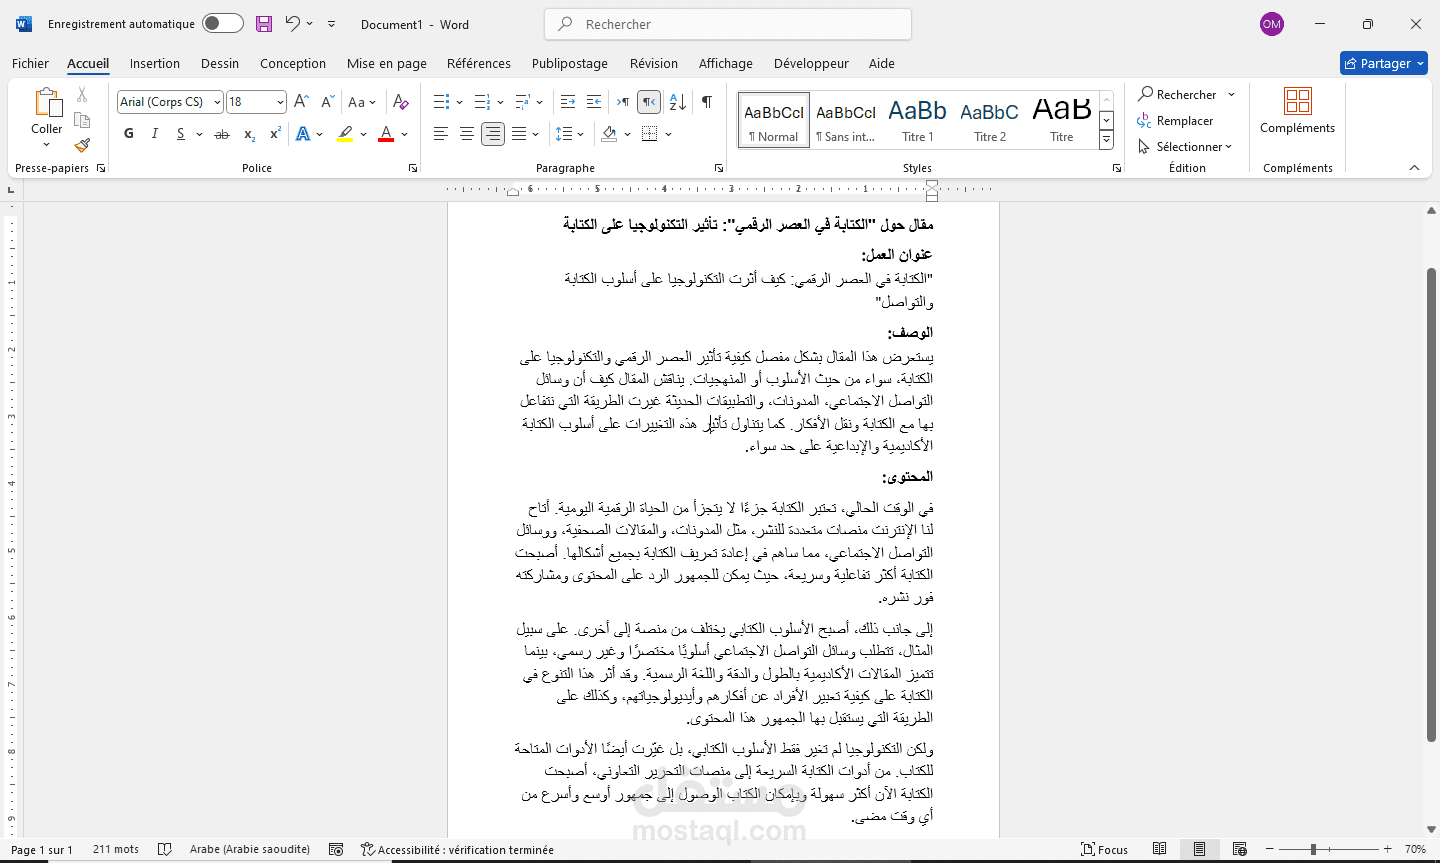1440x863 pixels.
Task: Open Focus mode from status bar
Action: [1104, 849]
